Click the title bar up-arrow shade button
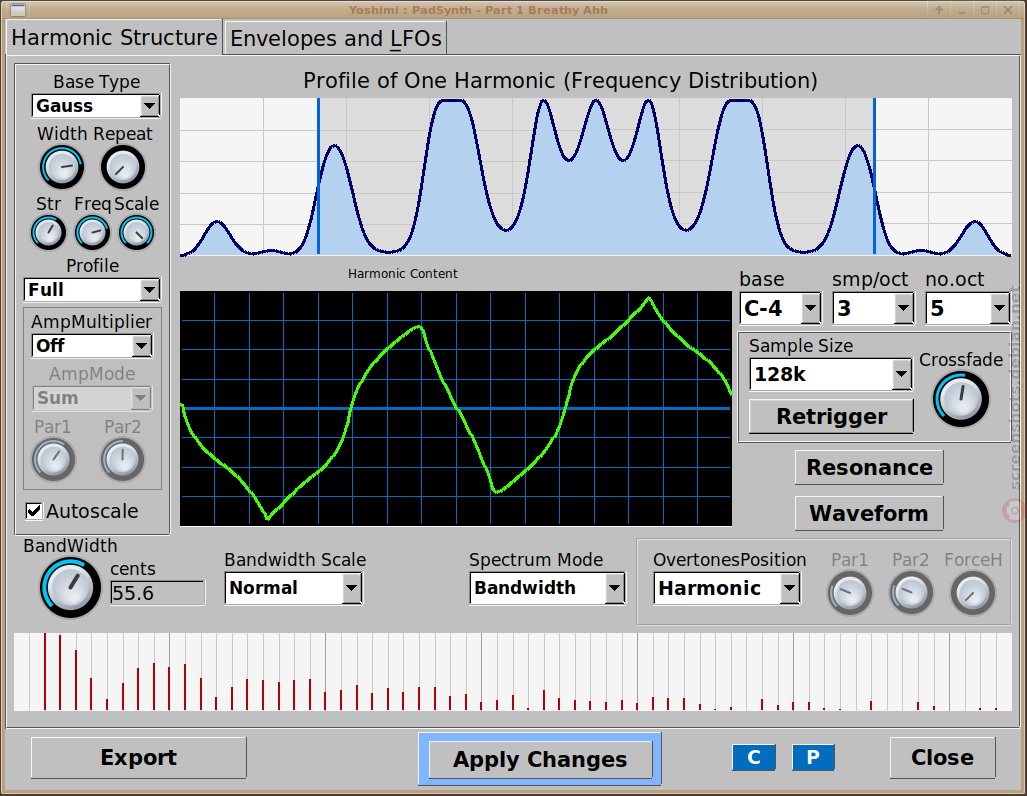The width and height of the screenshot is (1027, 796). tap(939, 10)
